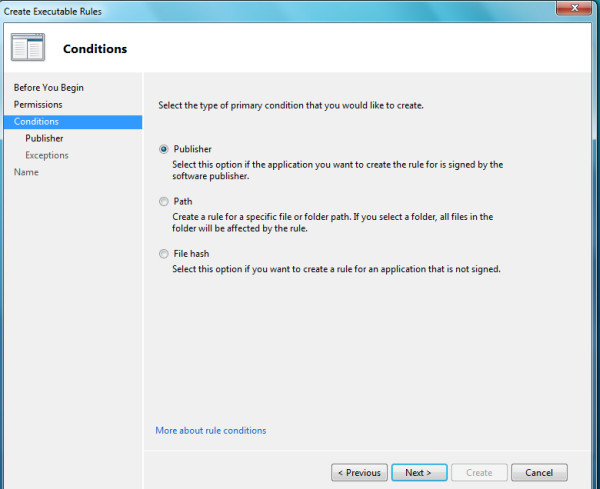Select Conditions step in sidebar

tap(73, 122)
